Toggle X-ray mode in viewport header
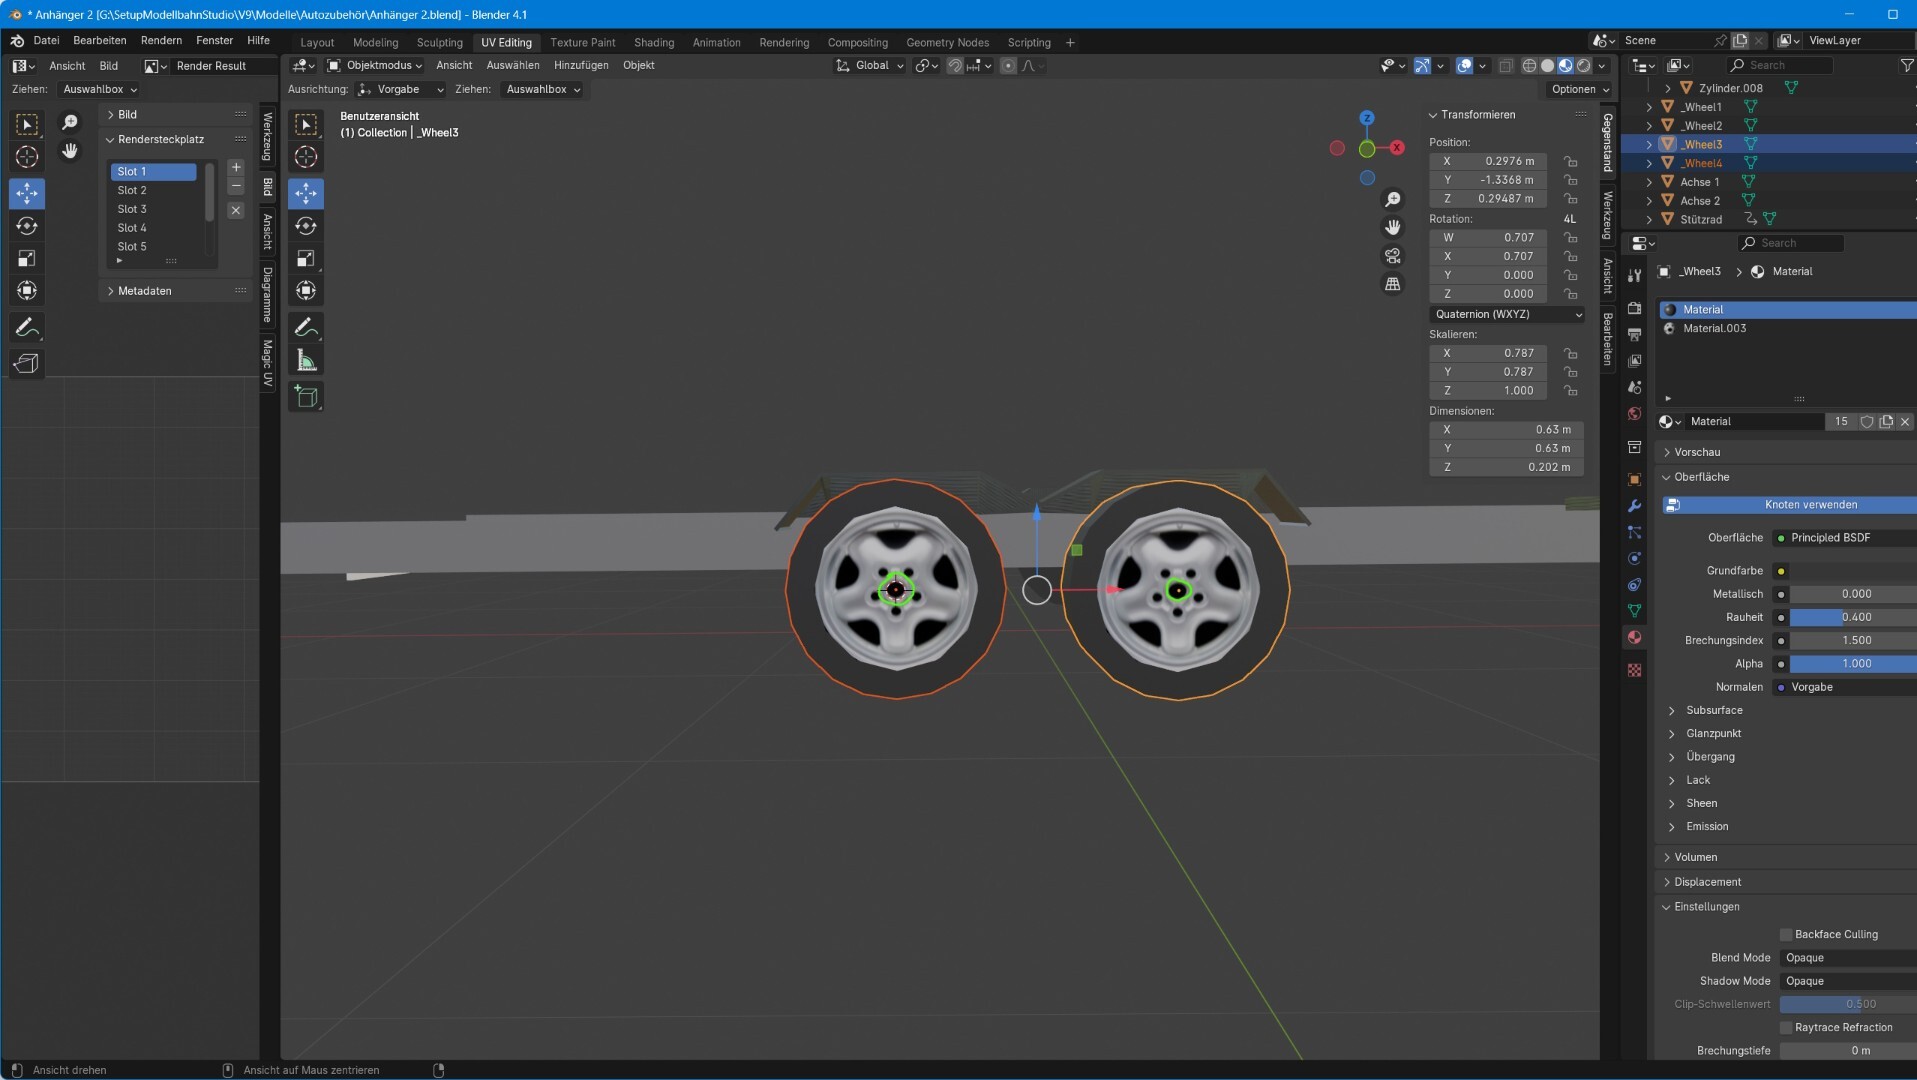Image resolution: width=1917 pixels, height=1080 pixels. [x=1505, y=65]
